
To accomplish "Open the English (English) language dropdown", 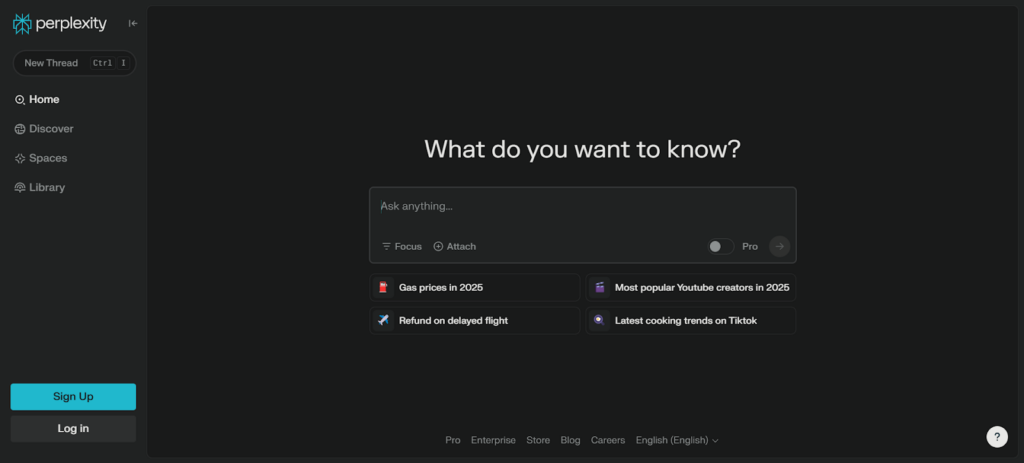I will click(x=677, y=441).
